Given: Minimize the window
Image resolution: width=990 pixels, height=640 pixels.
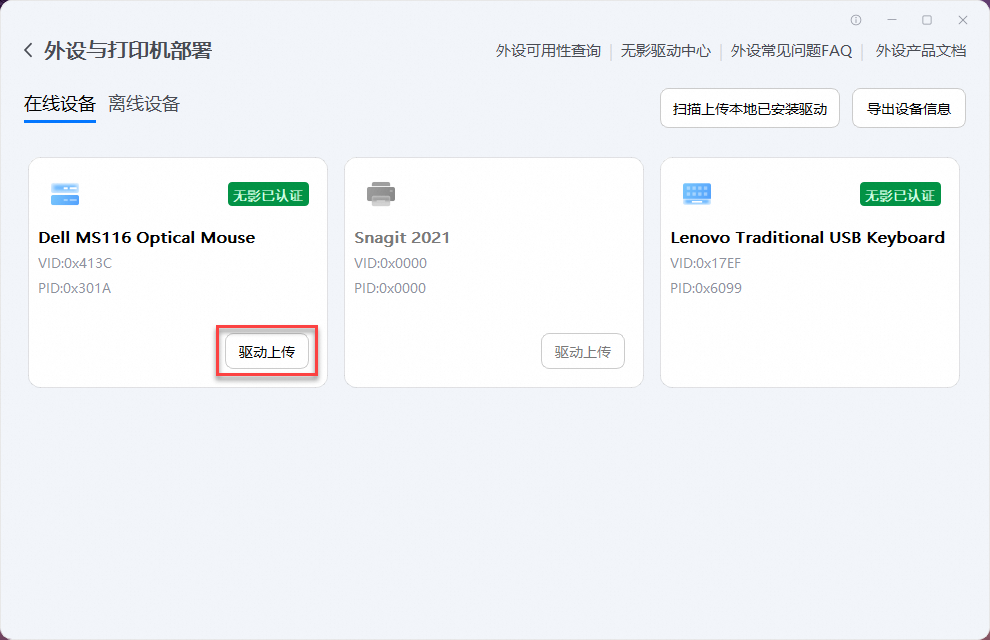Looking at the screenshot, I should tap(892, 20).
